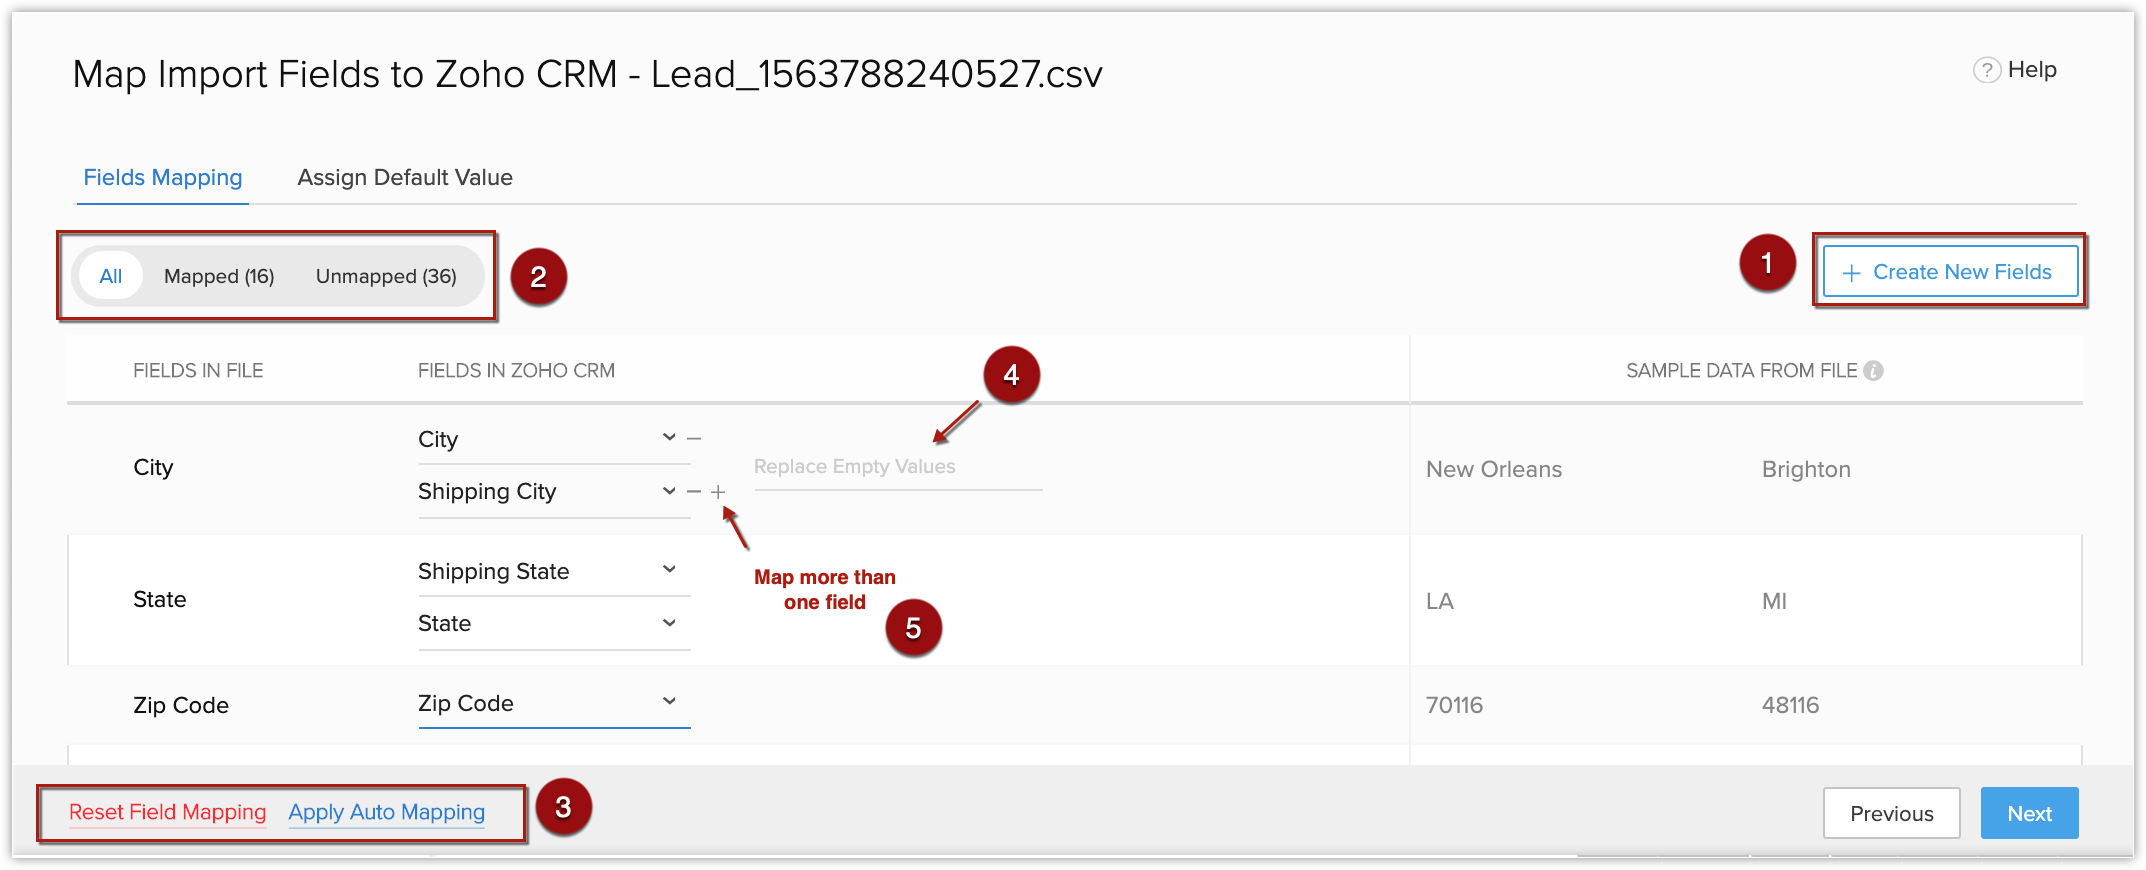Filter to Mapped (16) fields
Screen dimensions: 2146x870
click(219, 276)
